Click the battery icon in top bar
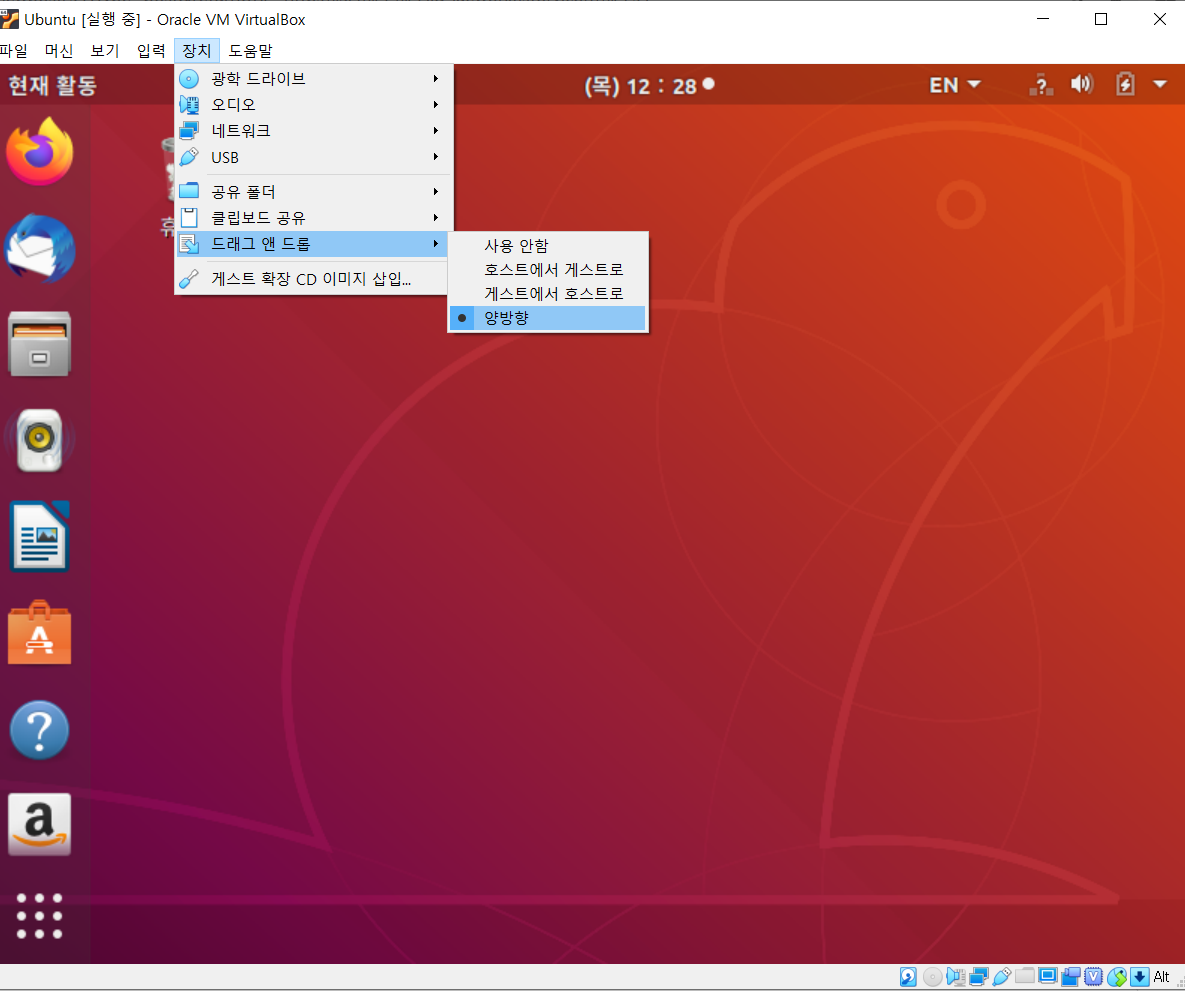The width and height of the screenshot is (1185, 991). tap(1125, 85)
